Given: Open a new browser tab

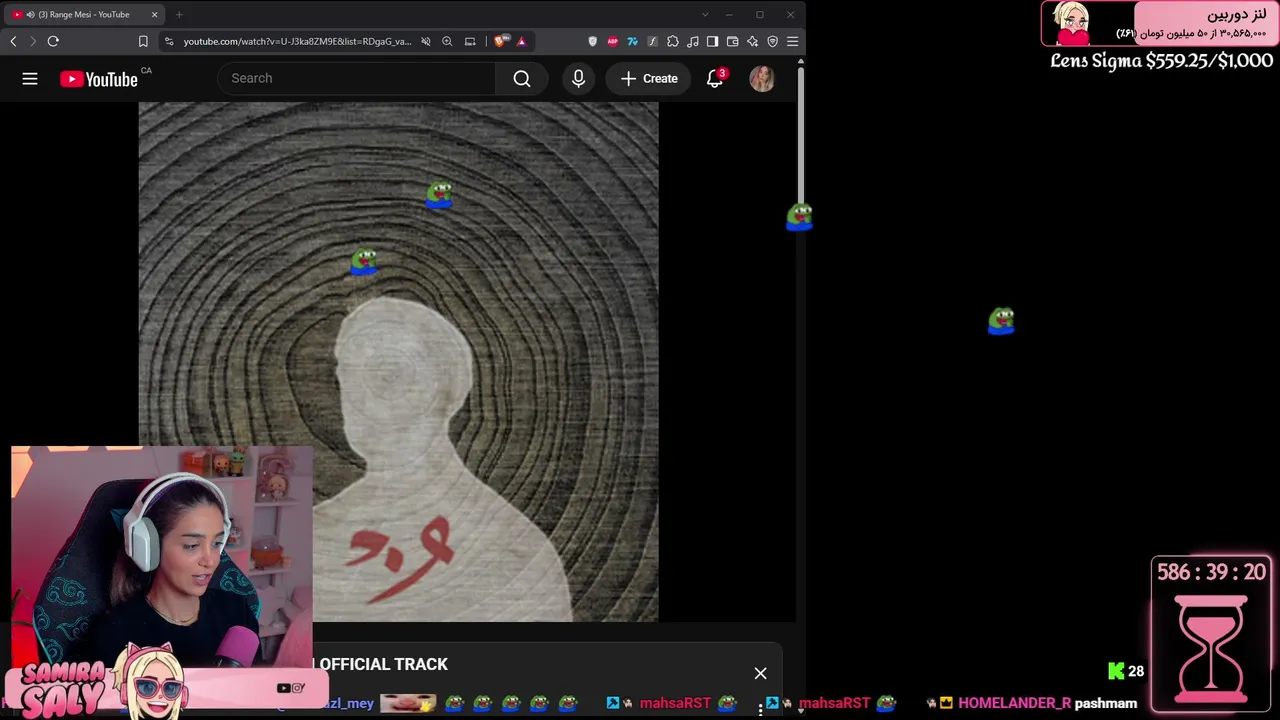Looking at the screenshot, I should (x=179, y=14).
